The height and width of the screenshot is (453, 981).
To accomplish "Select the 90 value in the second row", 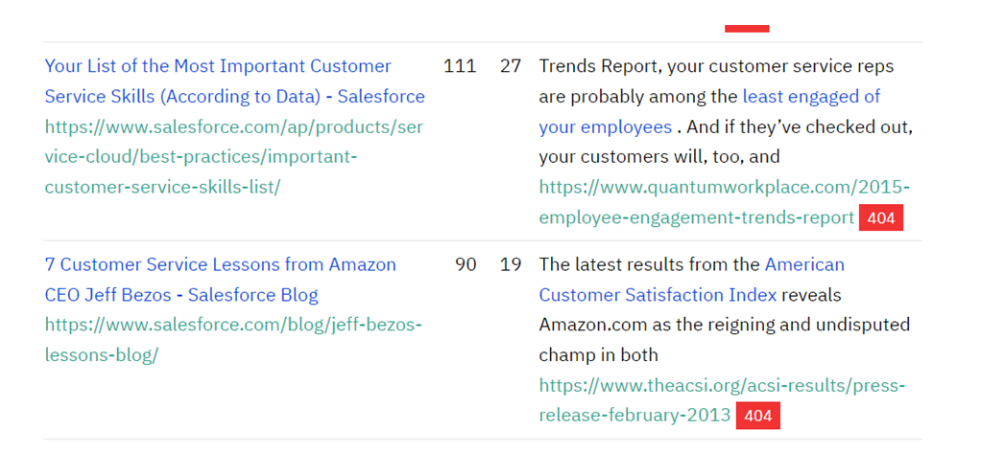I will coord(465,265).
